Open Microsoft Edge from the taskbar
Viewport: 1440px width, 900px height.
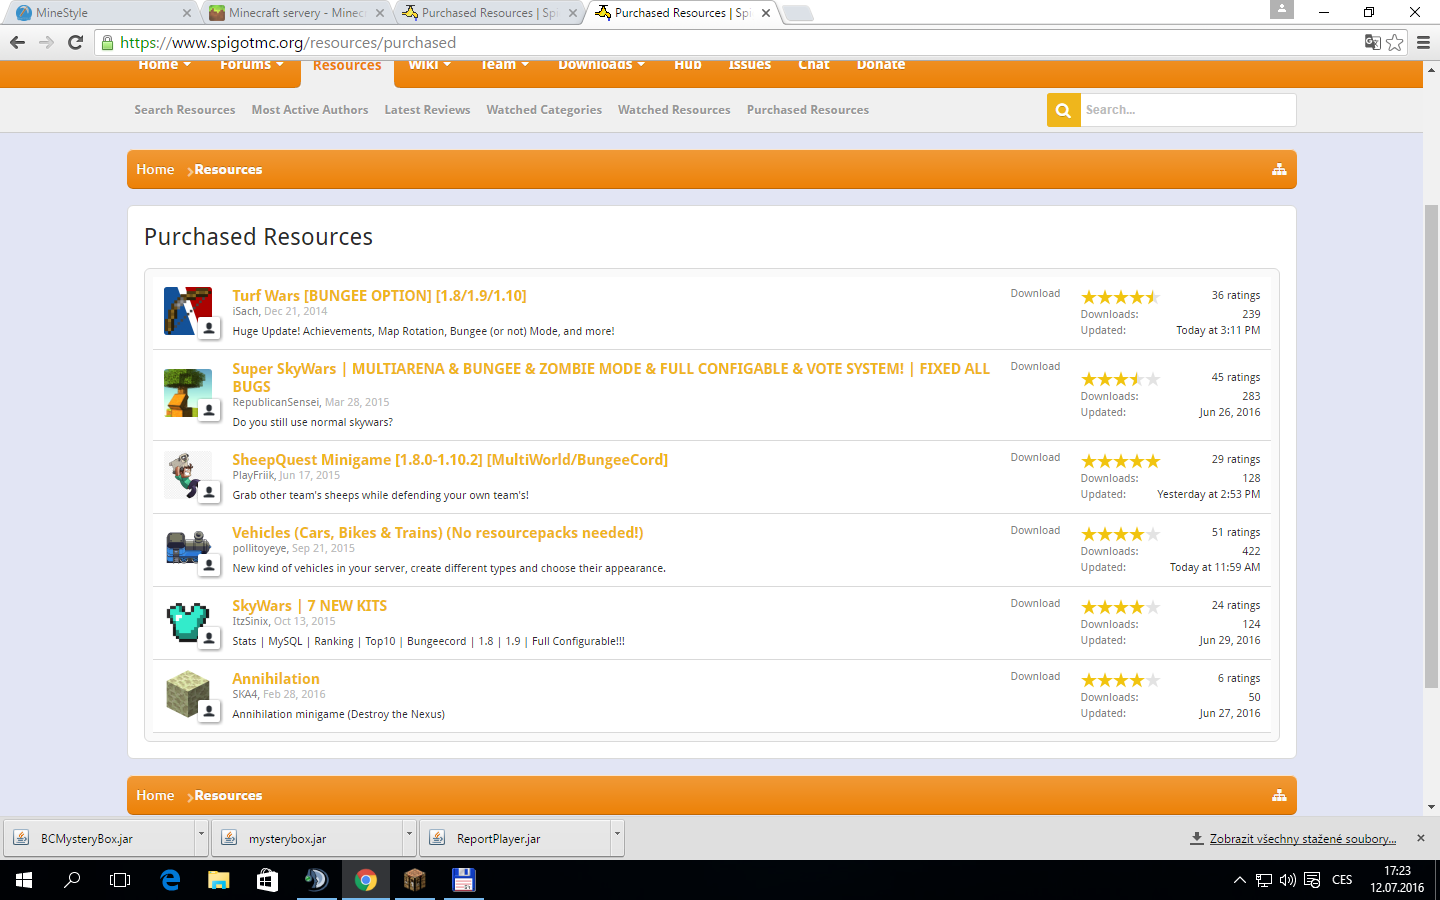point(170,880)
